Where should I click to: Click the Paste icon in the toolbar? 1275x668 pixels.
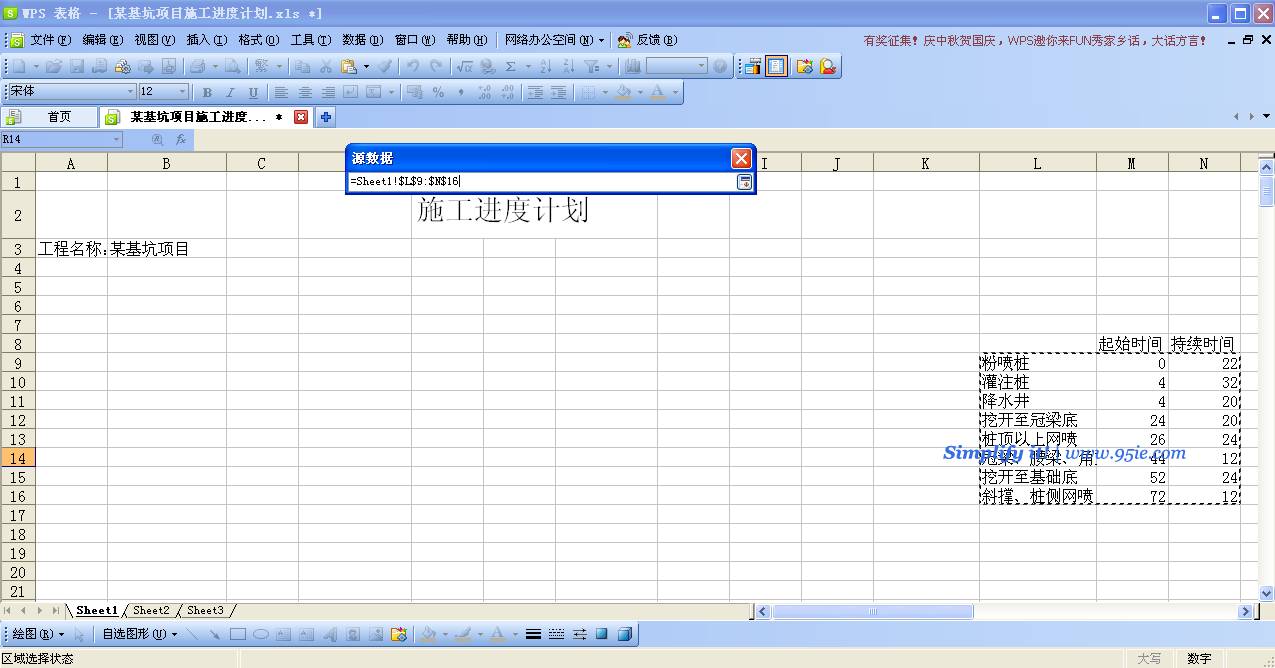click(348, 66)
